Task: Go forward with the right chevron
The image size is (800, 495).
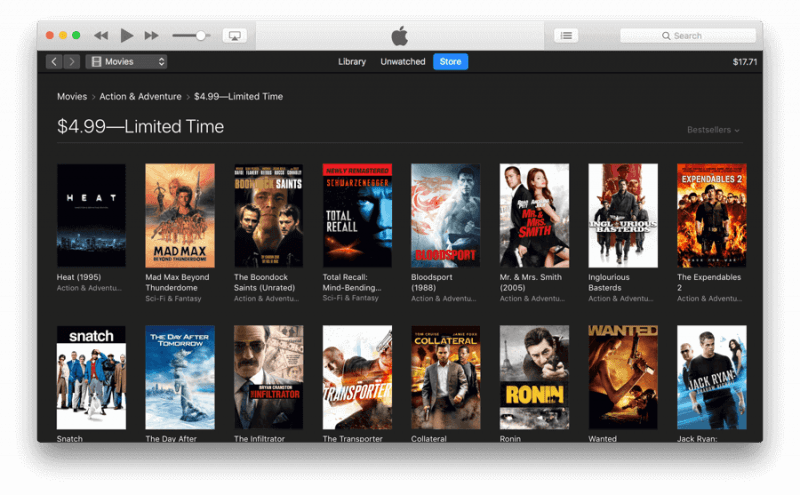Action: (x=72, y=62)
